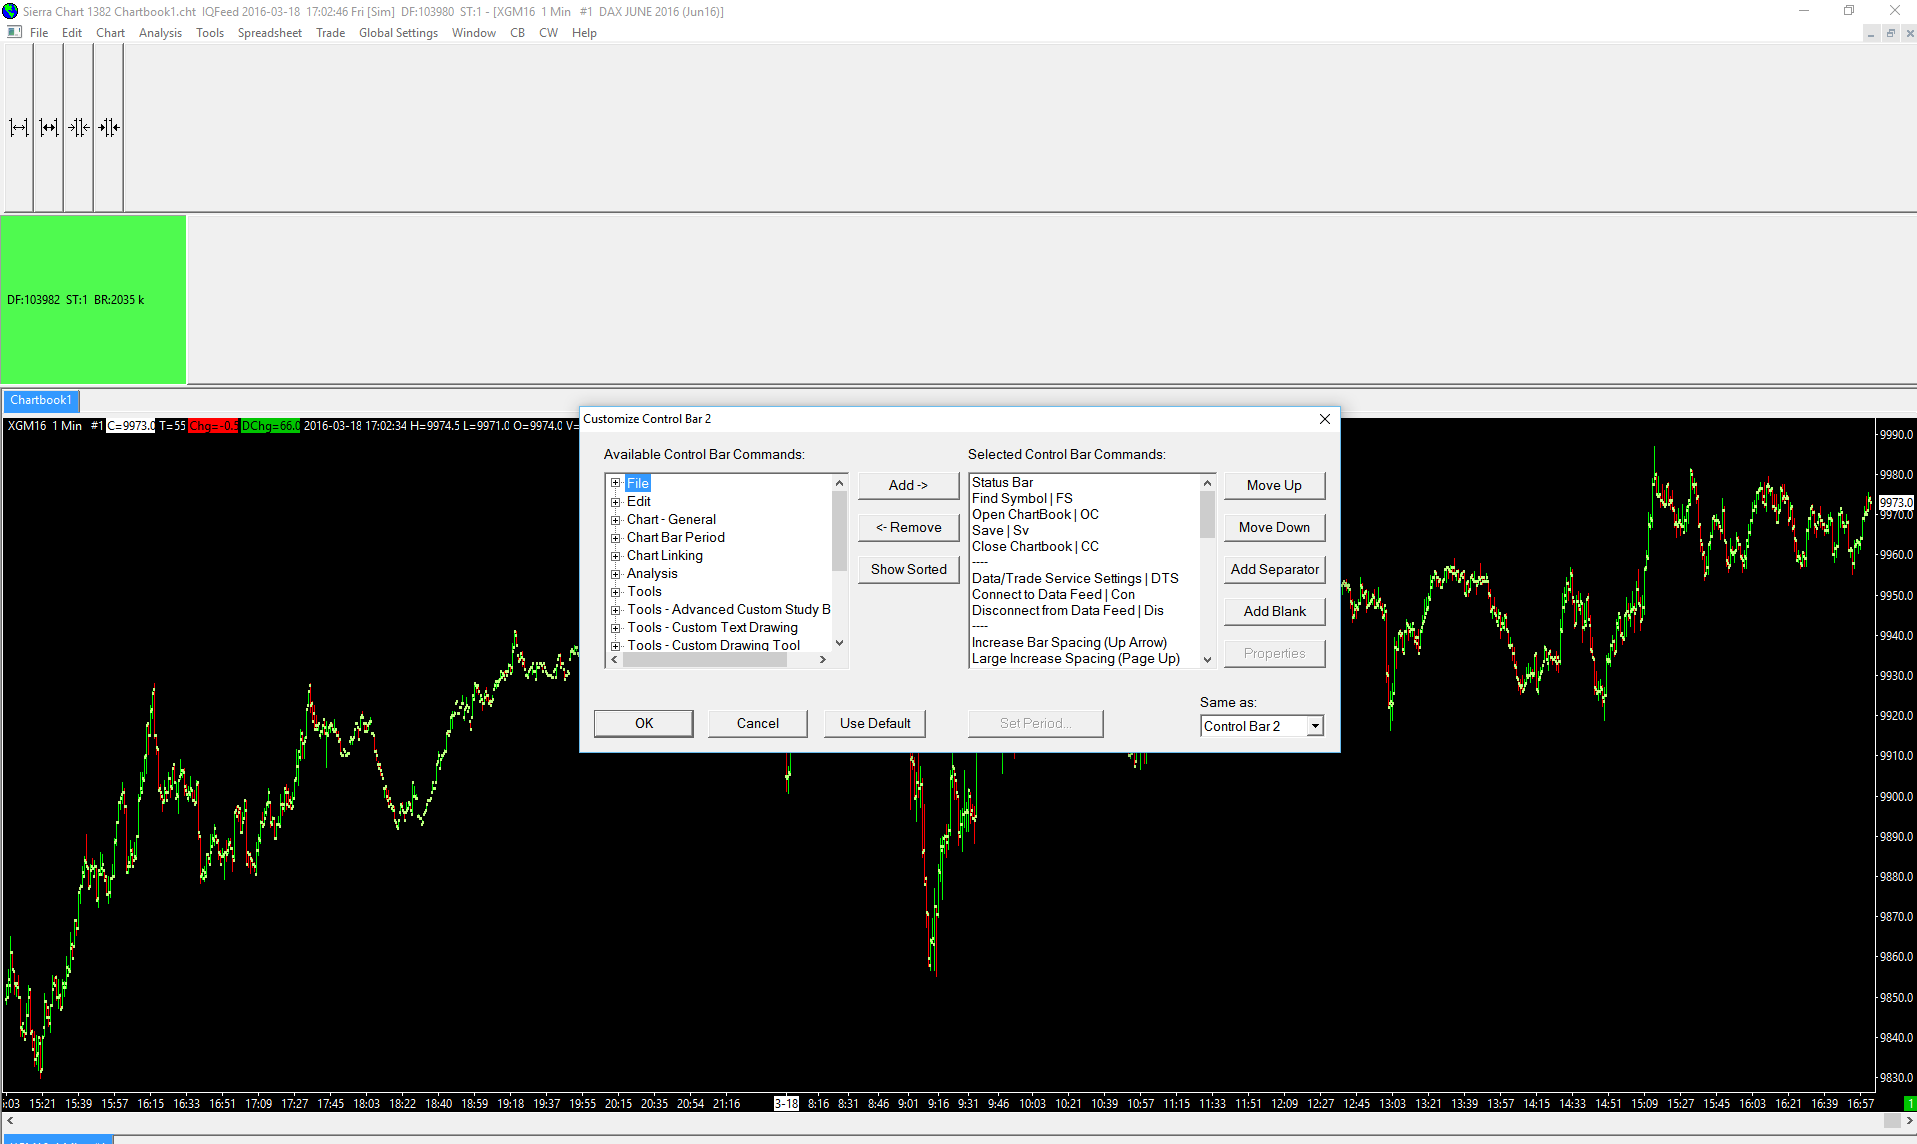Expand the Edit node in available commands
The image size is (1917, 1144).
(x=616, y=501)
